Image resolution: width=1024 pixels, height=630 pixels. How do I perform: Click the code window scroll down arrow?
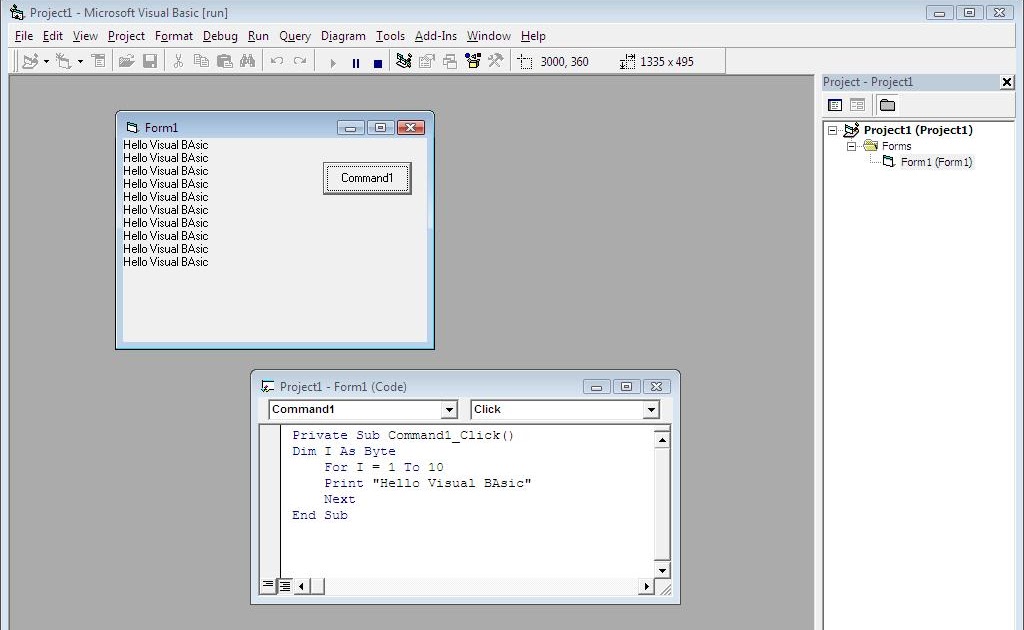click(662, 570)
